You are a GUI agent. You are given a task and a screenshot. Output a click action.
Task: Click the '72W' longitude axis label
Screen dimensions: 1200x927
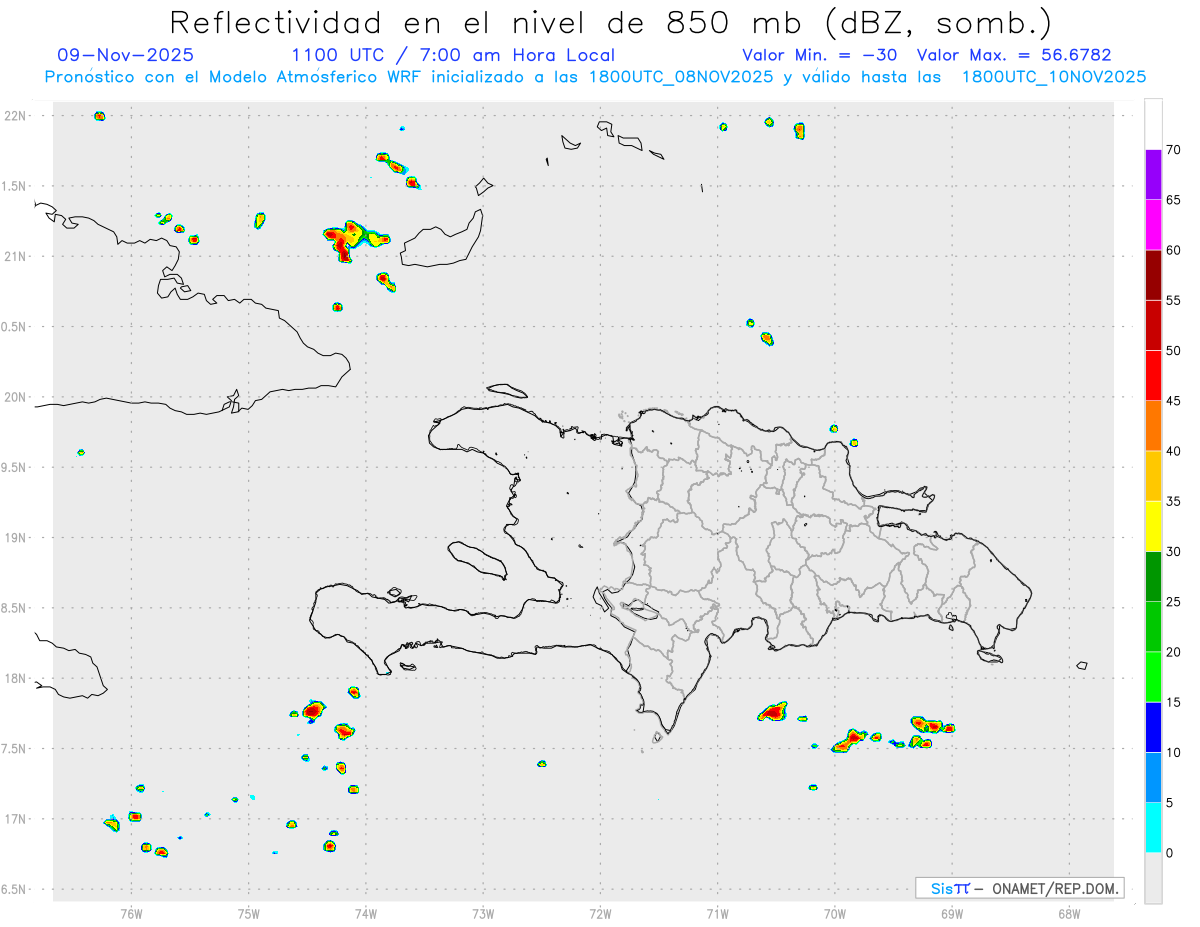(600, 913)
